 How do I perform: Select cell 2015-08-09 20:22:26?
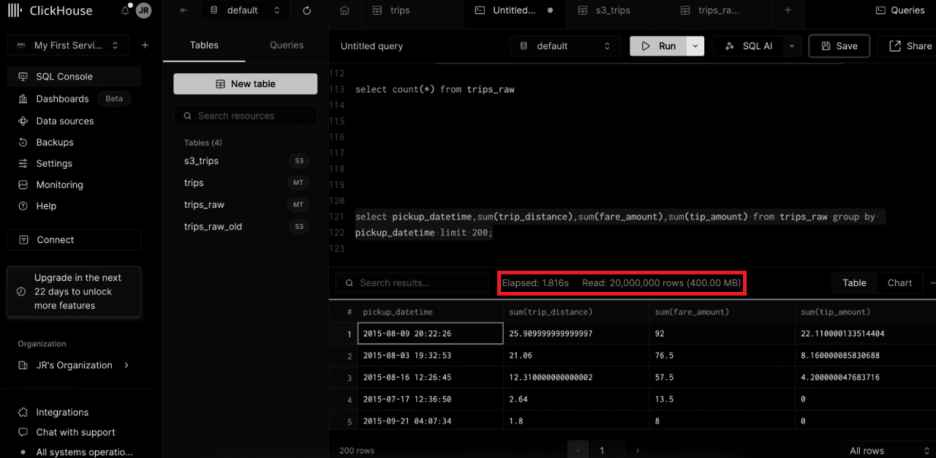430,334
